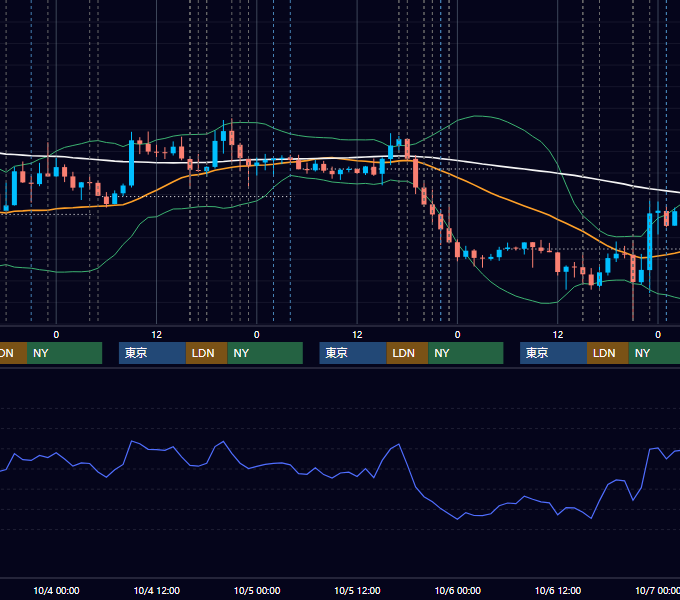Click the 10/4 12:00 date label

tap(157, 590)
